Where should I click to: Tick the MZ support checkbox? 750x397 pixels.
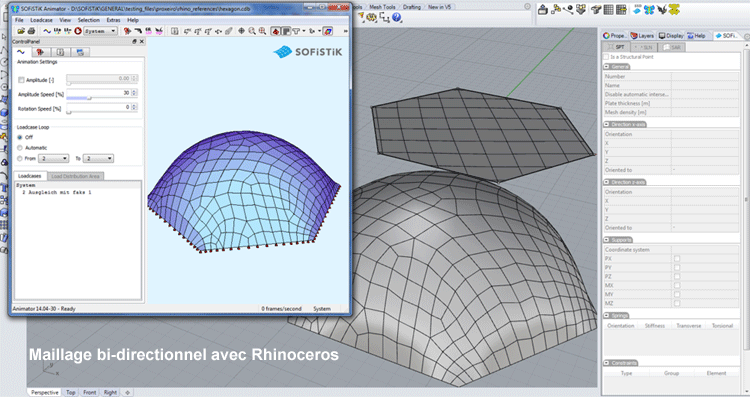(677, 303)
